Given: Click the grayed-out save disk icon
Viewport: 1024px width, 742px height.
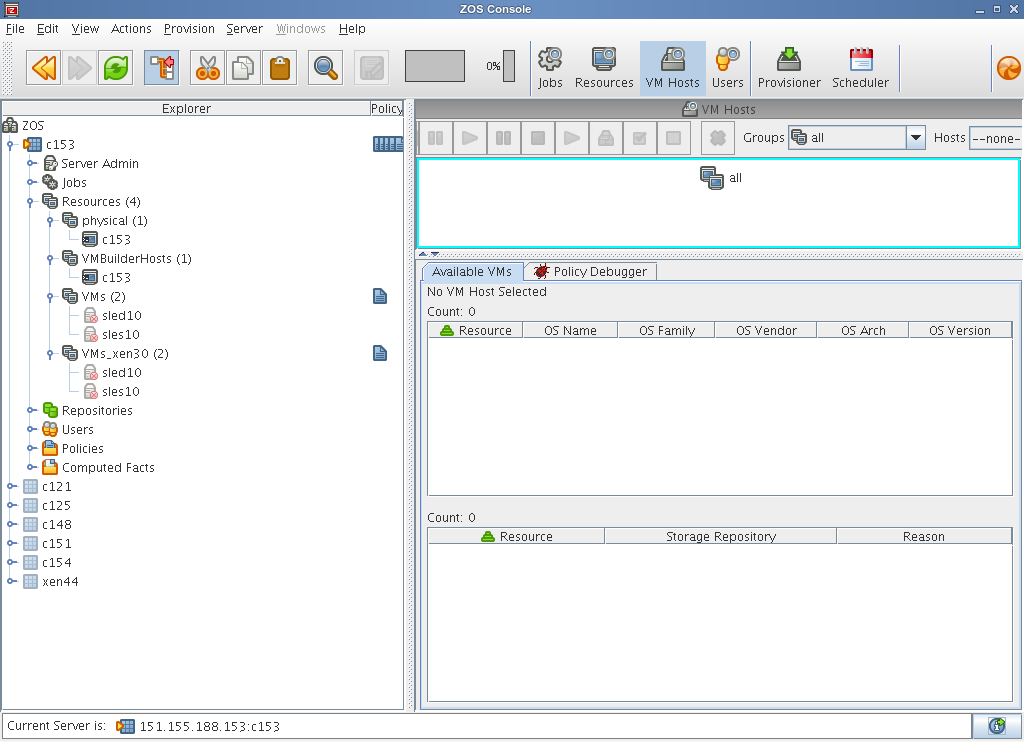Looking at the screenshot, I should (372, 68).
